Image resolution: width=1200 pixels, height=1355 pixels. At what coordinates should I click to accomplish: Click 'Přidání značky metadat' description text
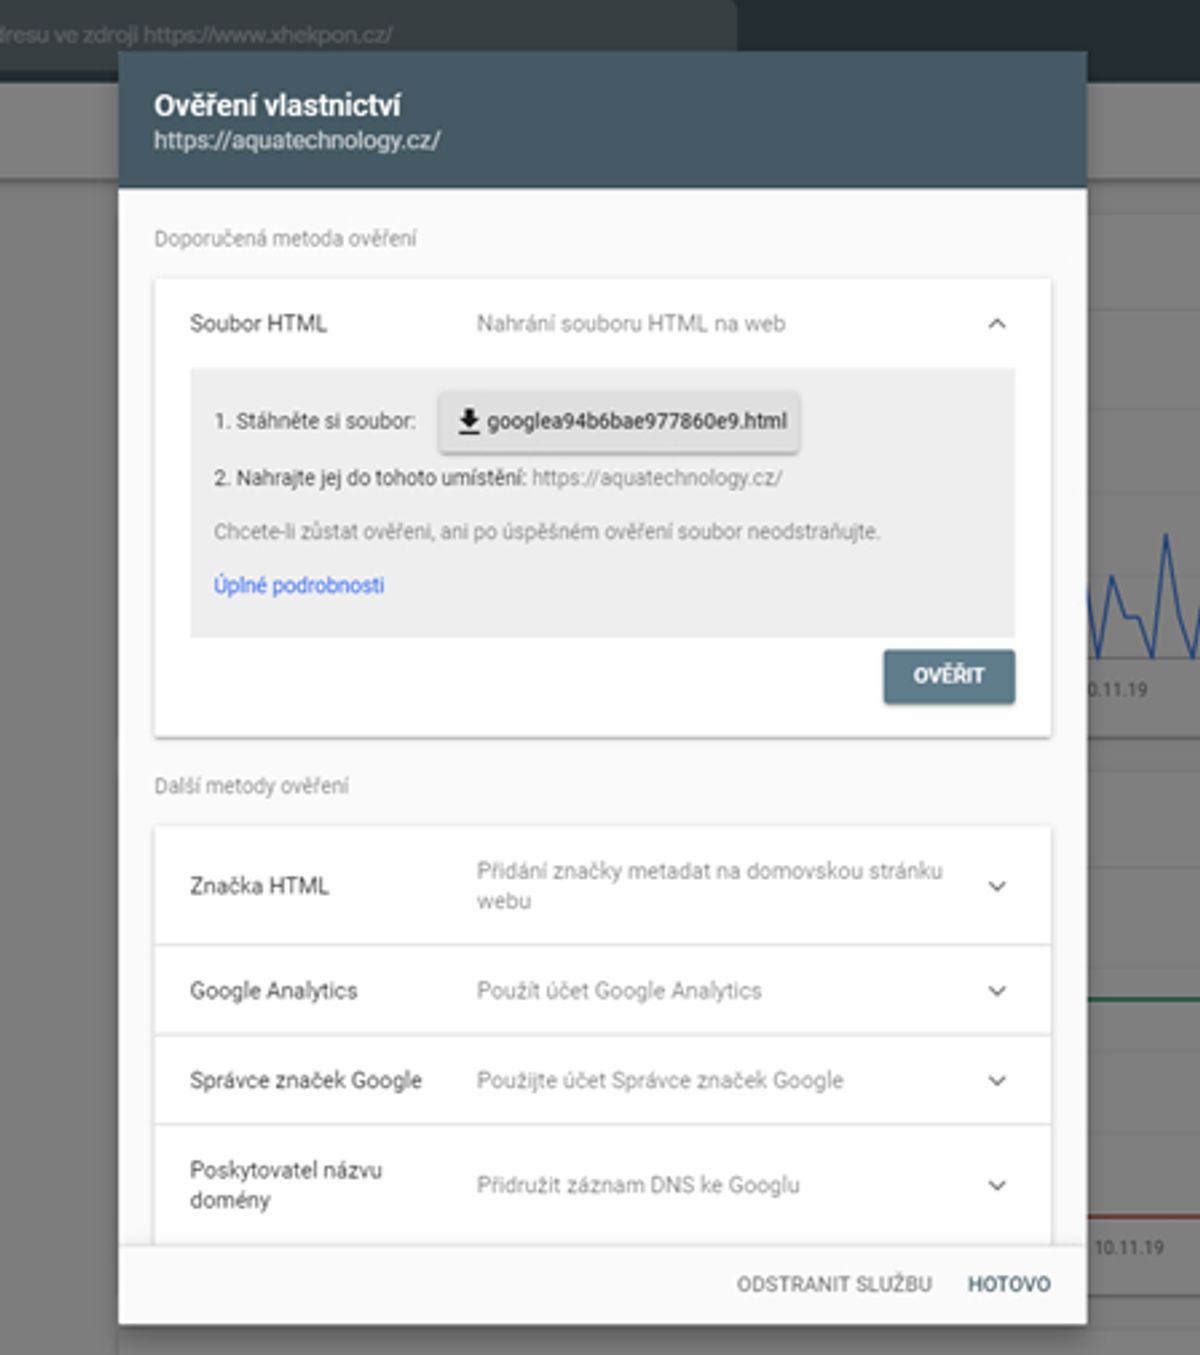(x=709, y=886)
